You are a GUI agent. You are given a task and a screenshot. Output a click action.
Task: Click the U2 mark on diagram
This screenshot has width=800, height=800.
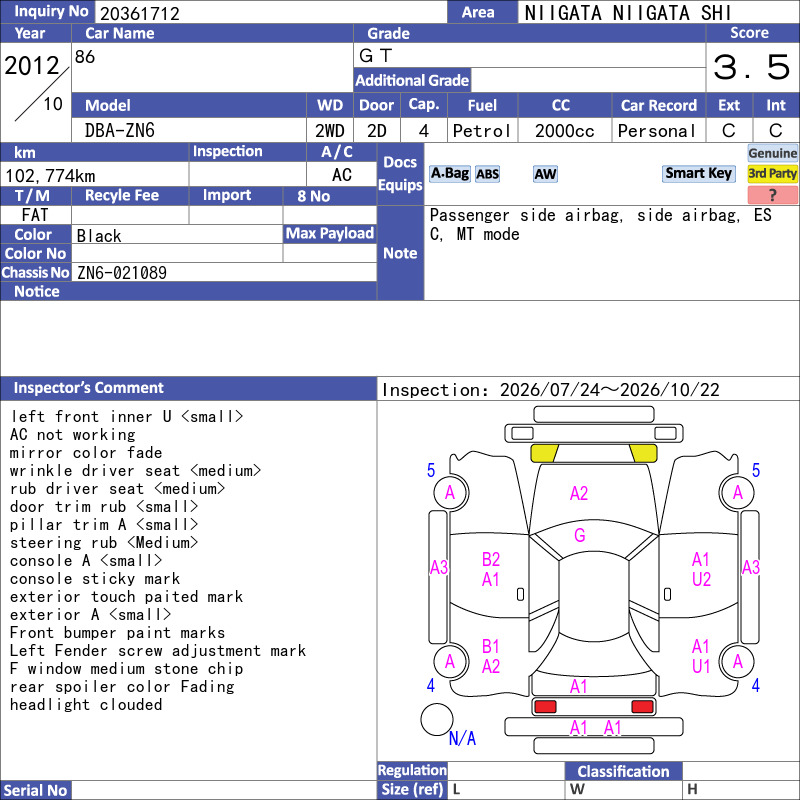701,580
